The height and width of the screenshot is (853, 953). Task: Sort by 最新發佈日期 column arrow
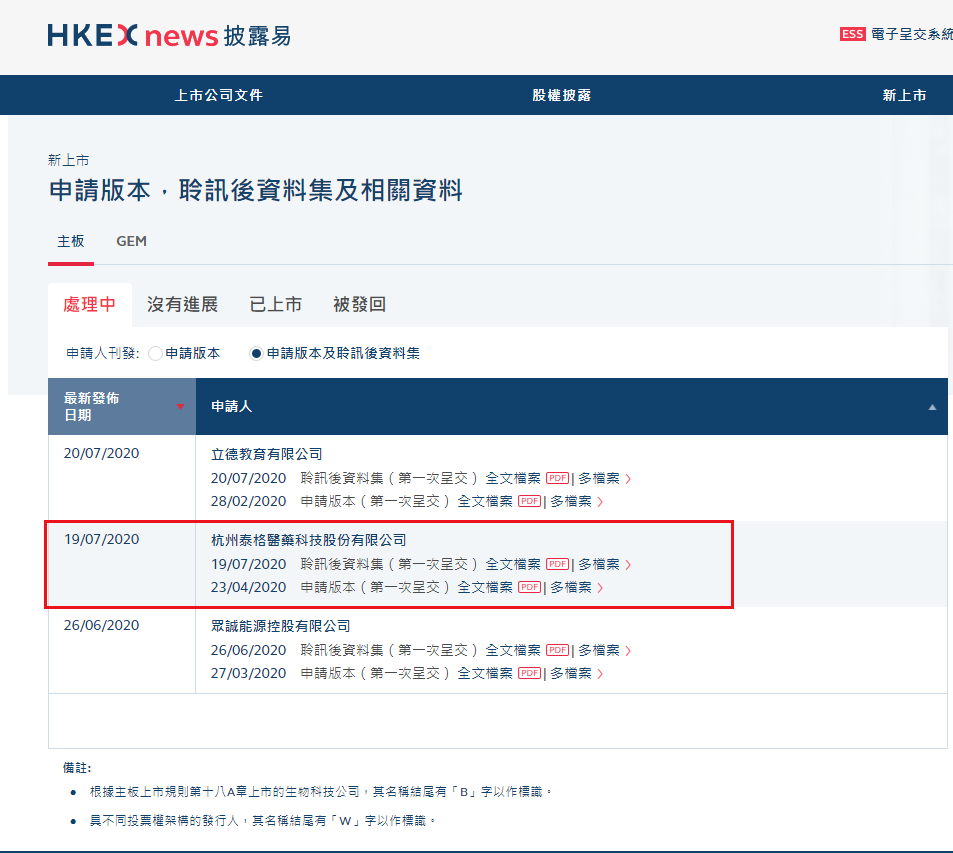tap(180, 406)
